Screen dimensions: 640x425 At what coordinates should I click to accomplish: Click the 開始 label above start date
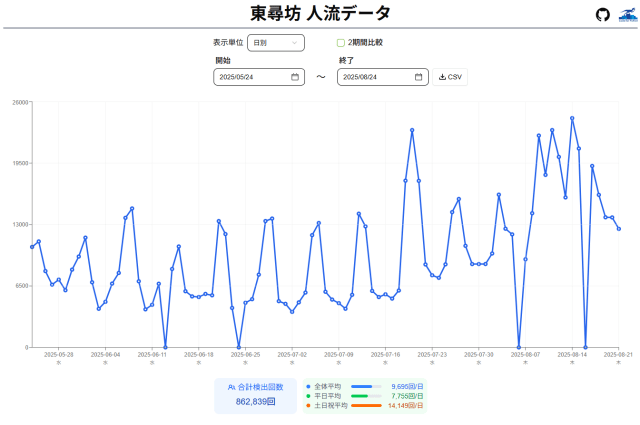tap(223, 60)
